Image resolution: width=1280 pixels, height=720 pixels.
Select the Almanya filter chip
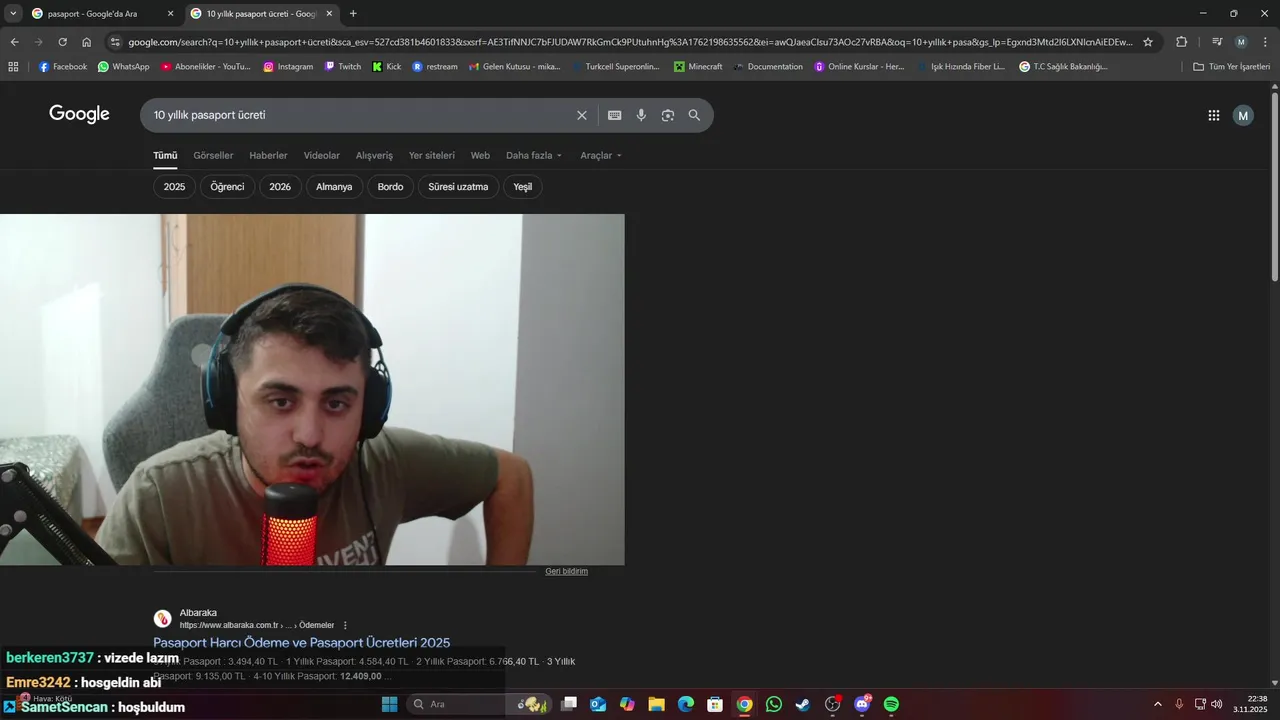coord(334,187)
